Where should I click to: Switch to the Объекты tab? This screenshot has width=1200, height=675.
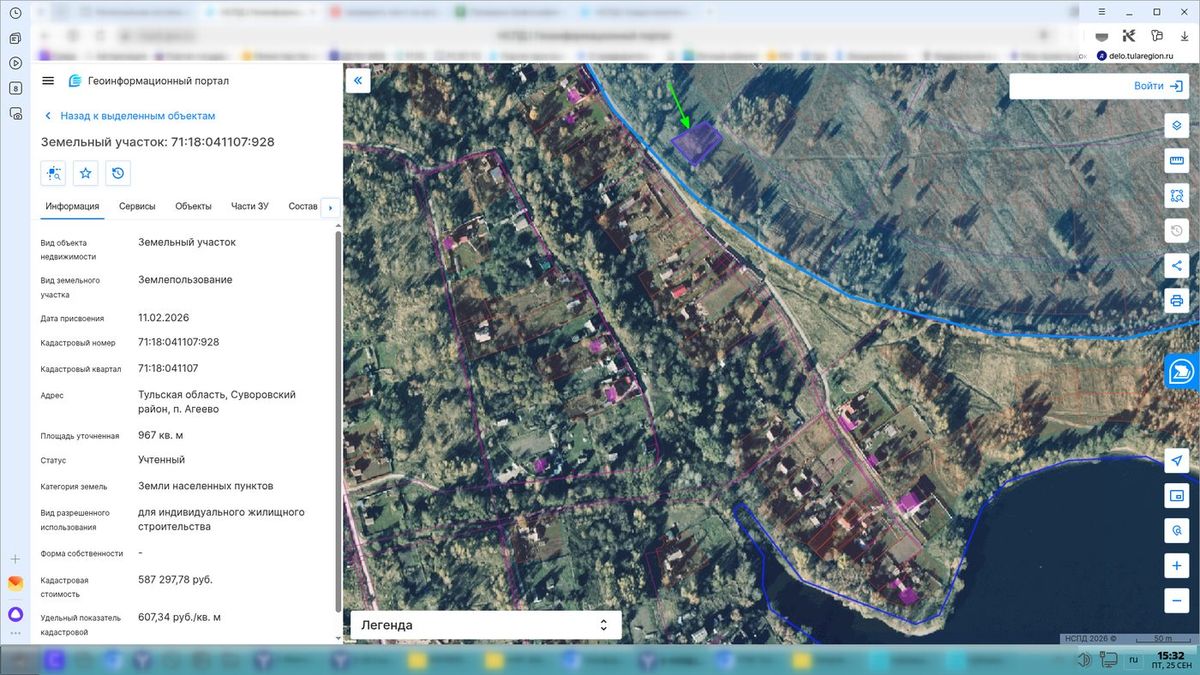[193, 206]
